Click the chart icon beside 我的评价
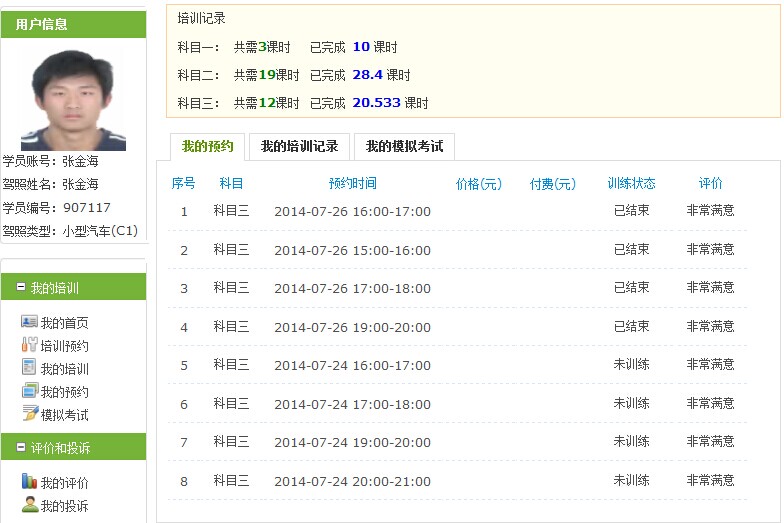This screenshot has height=523, width=784. 29,482
